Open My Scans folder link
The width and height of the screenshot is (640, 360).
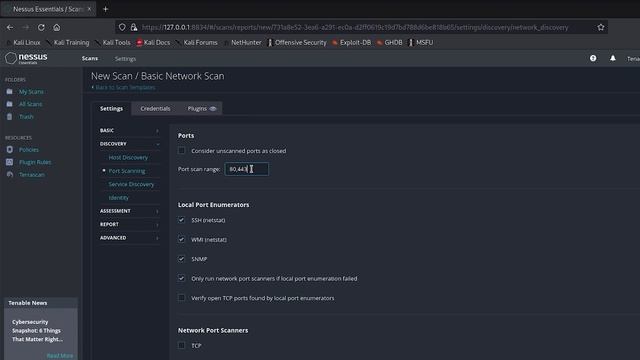(31, 92)
